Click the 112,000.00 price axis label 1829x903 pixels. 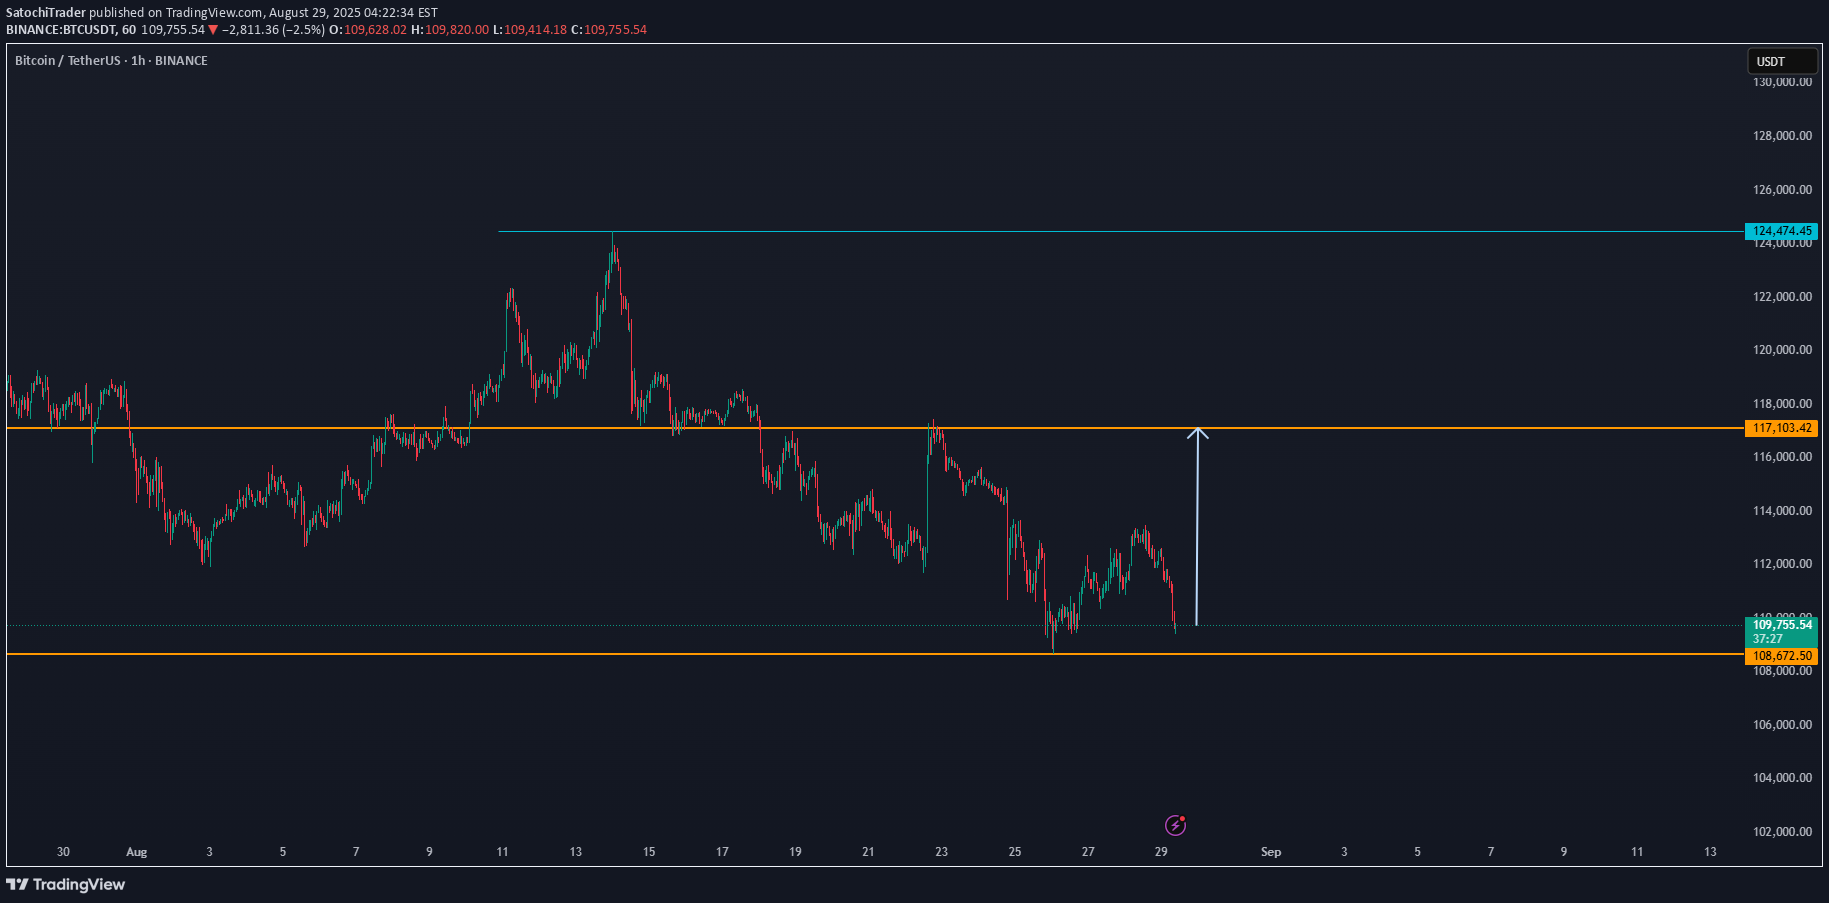pos(1782,564)
